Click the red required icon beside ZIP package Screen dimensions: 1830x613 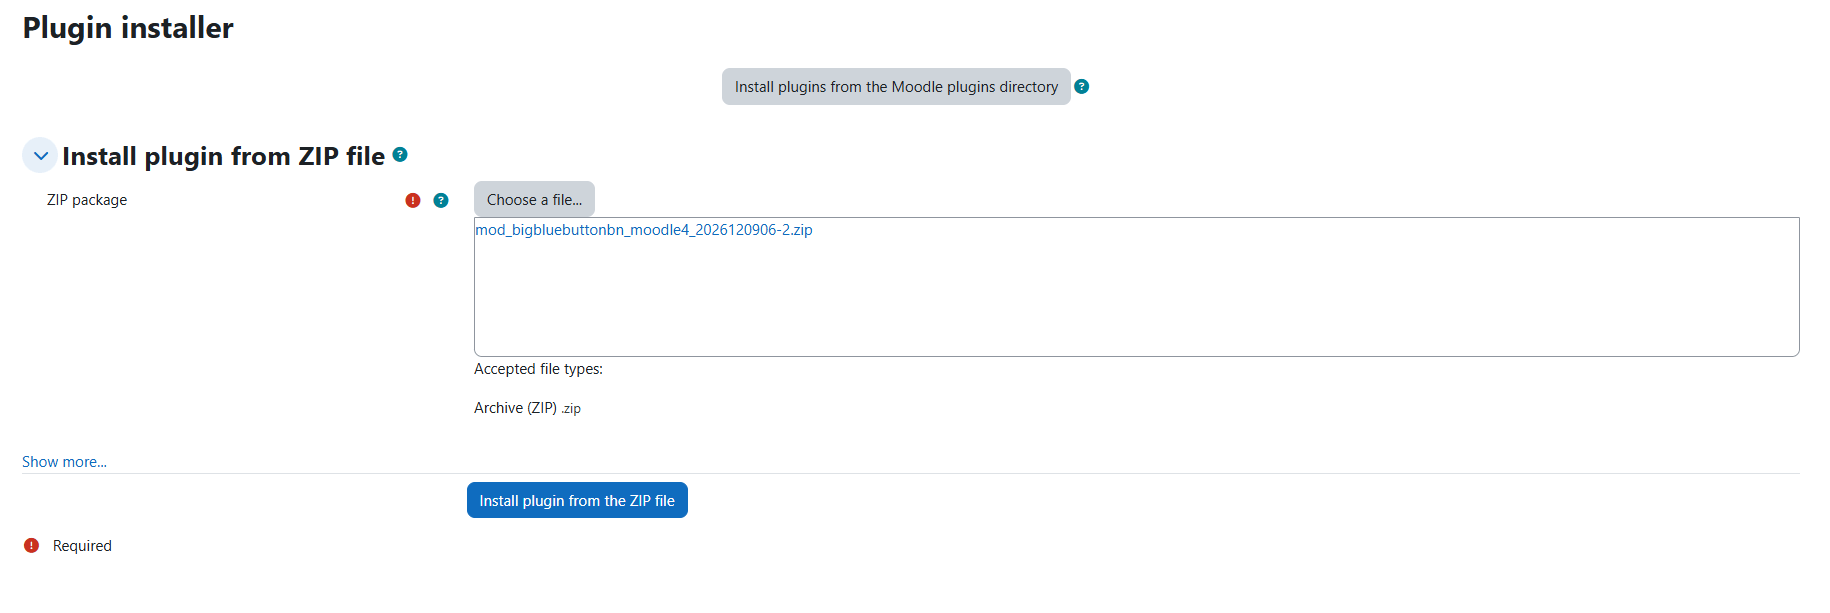coord(413,201)
